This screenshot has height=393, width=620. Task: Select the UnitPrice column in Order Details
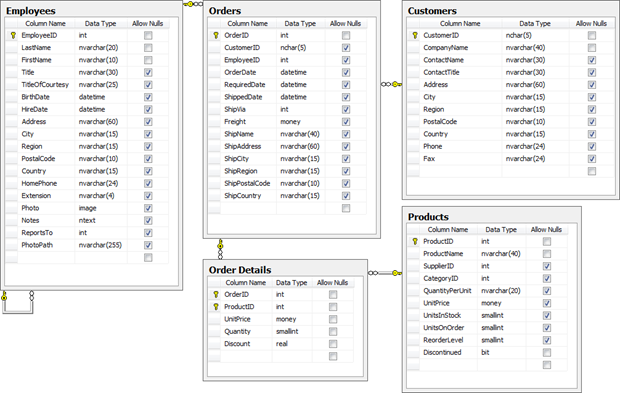(x=237, y=319)
